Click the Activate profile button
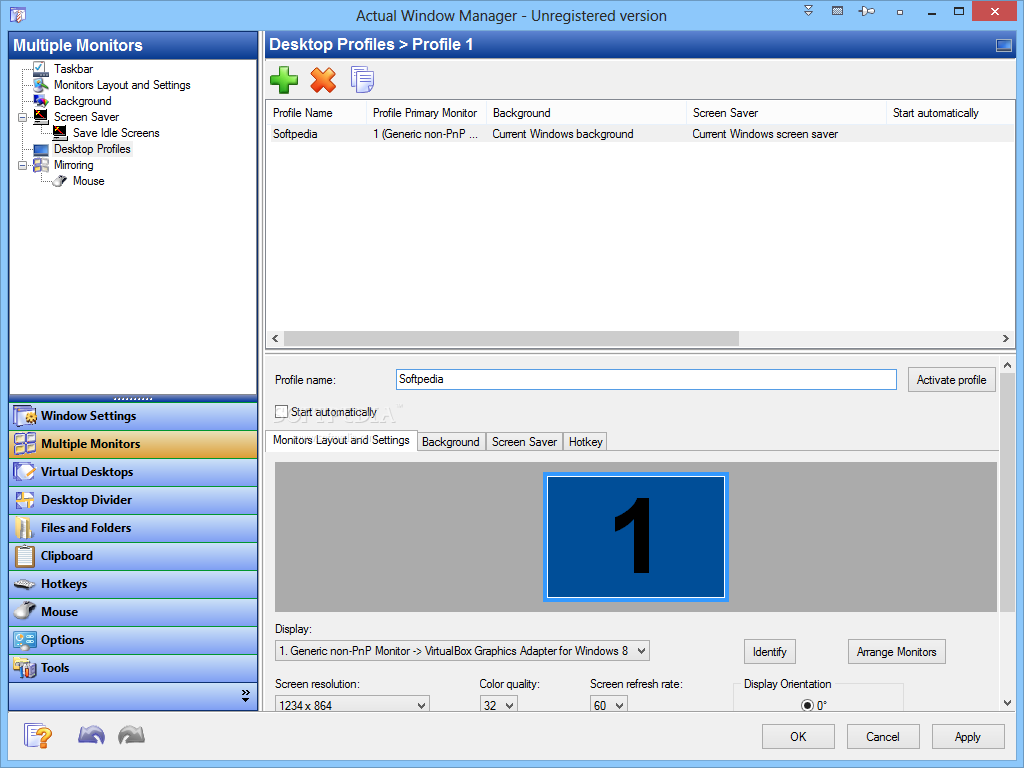Image resolution: width=1024 pixels, height=768 pixels. coord(952,380)
